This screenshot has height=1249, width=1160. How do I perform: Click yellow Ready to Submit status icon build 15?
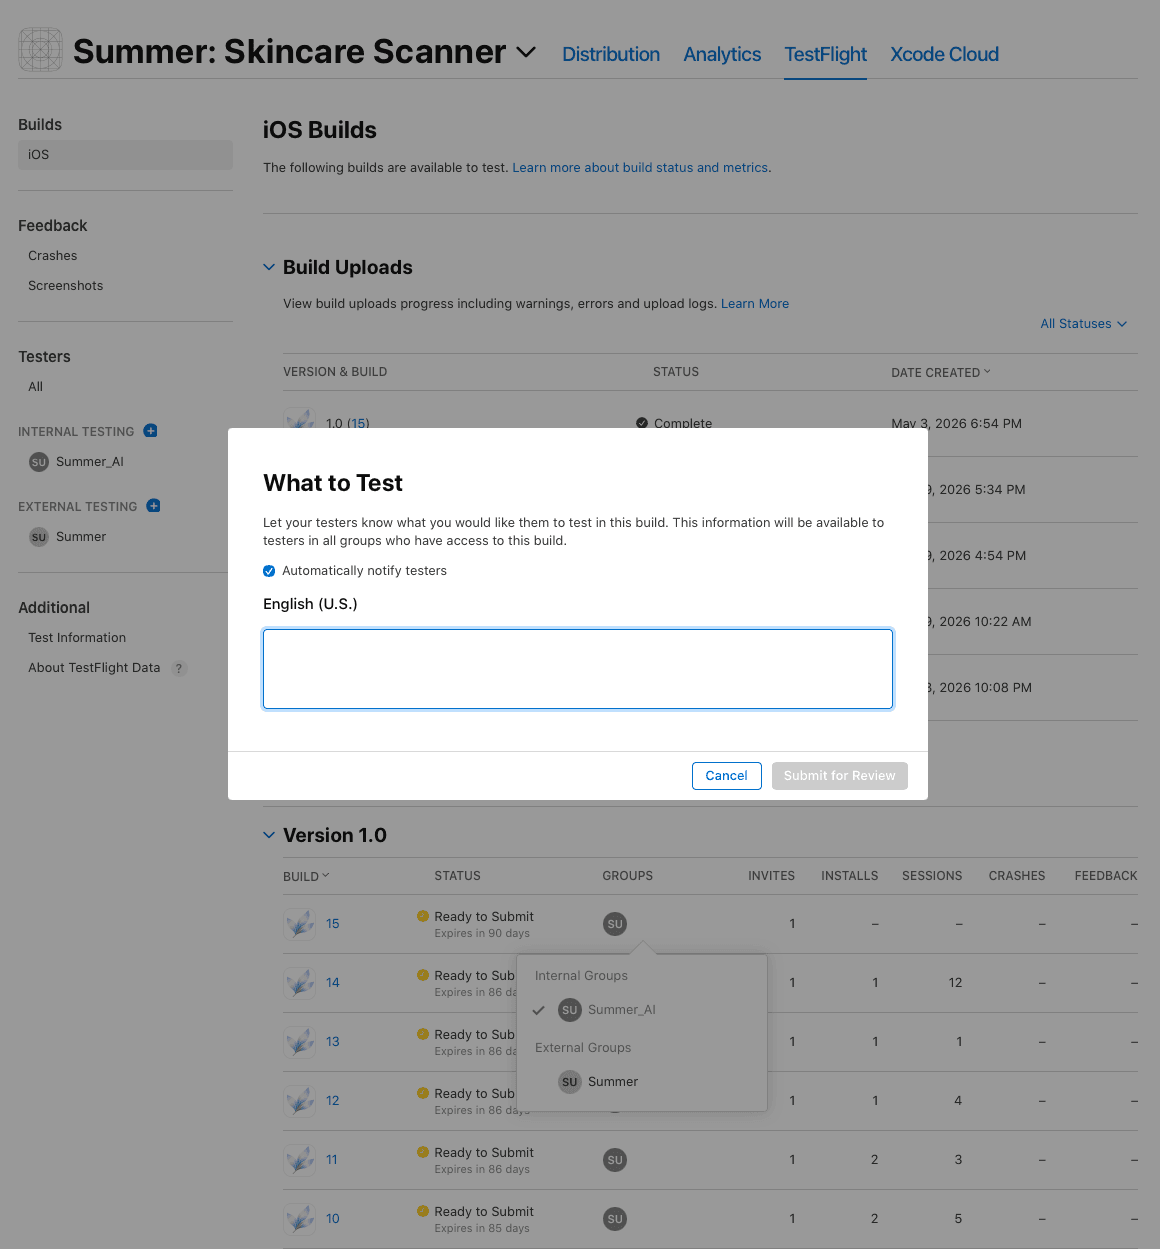(x=423, y=916)
